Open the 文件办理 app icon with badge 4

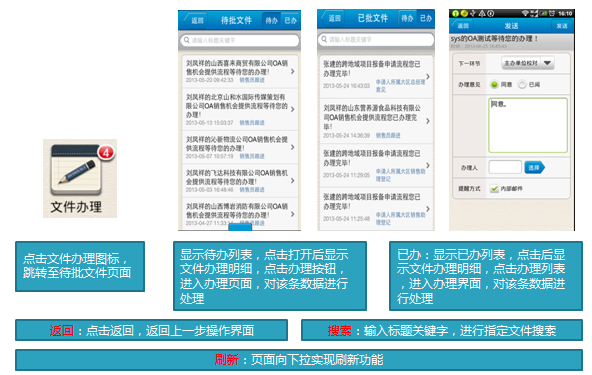80,178
